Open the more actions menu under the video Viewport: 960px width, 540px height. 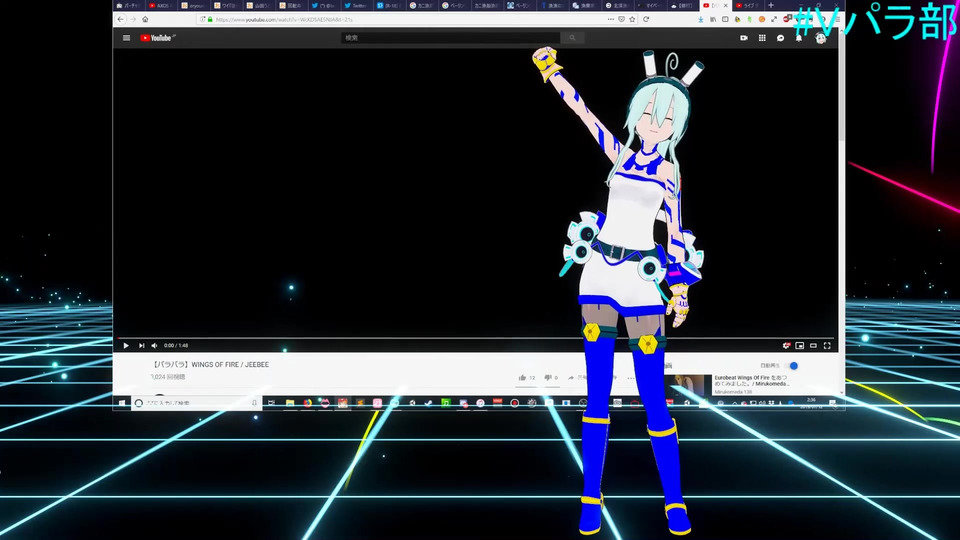[x=631, y=378]
